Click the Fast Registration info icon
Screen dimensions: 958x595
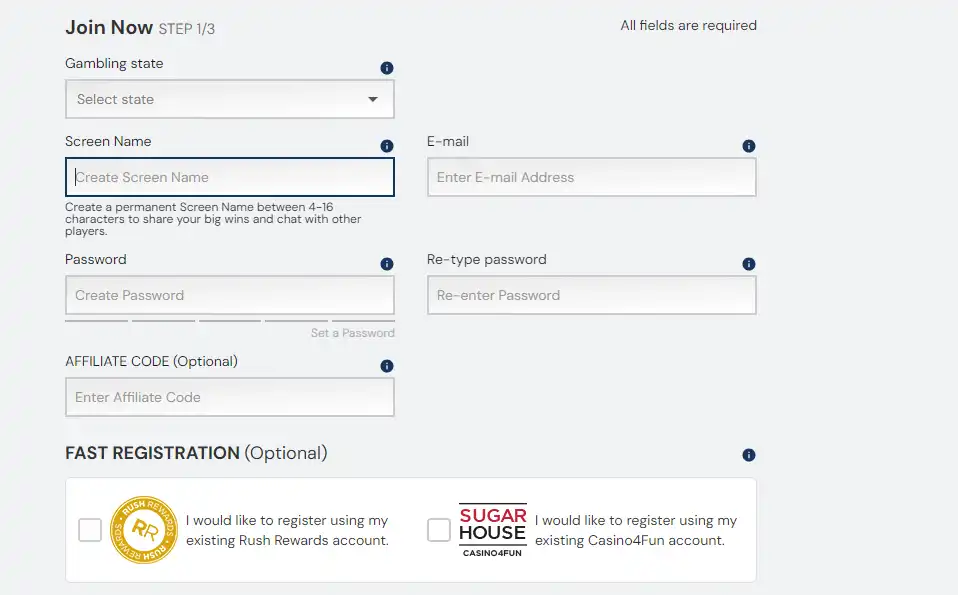749,455
